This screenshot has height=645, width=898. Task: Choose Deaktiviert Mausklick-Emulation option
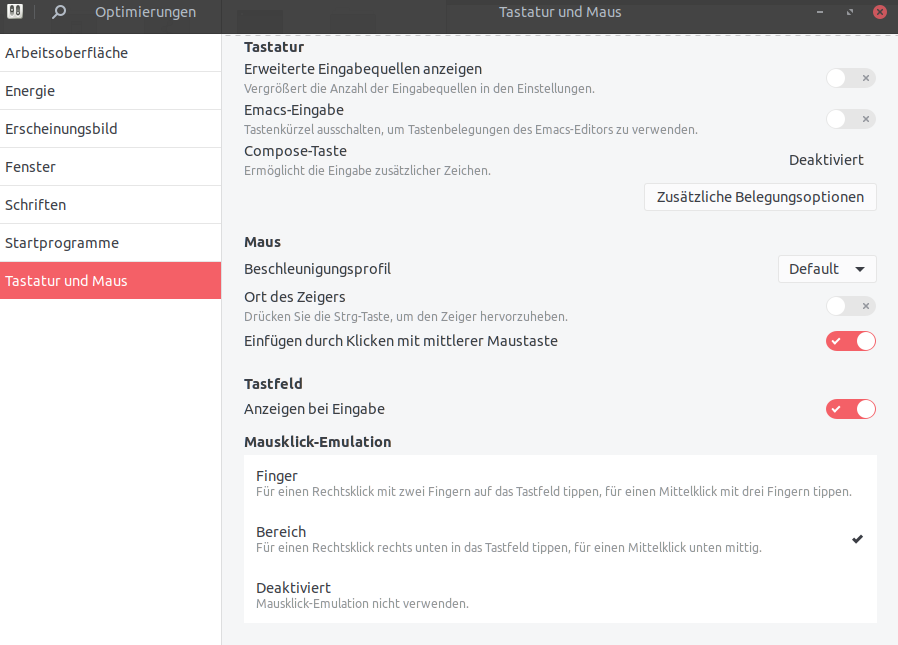point(560,595)
